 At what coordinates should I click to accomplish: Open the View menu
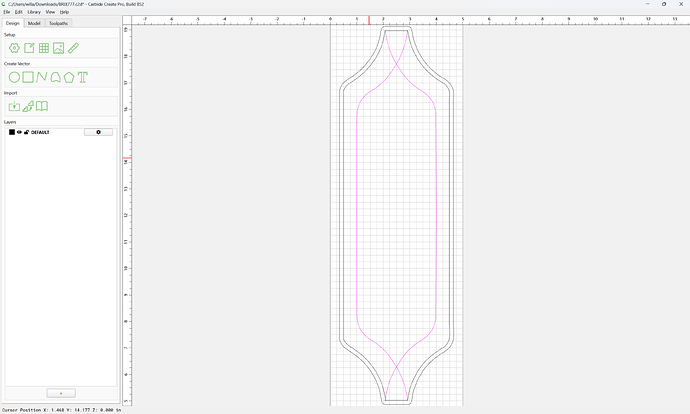point(50,12)
